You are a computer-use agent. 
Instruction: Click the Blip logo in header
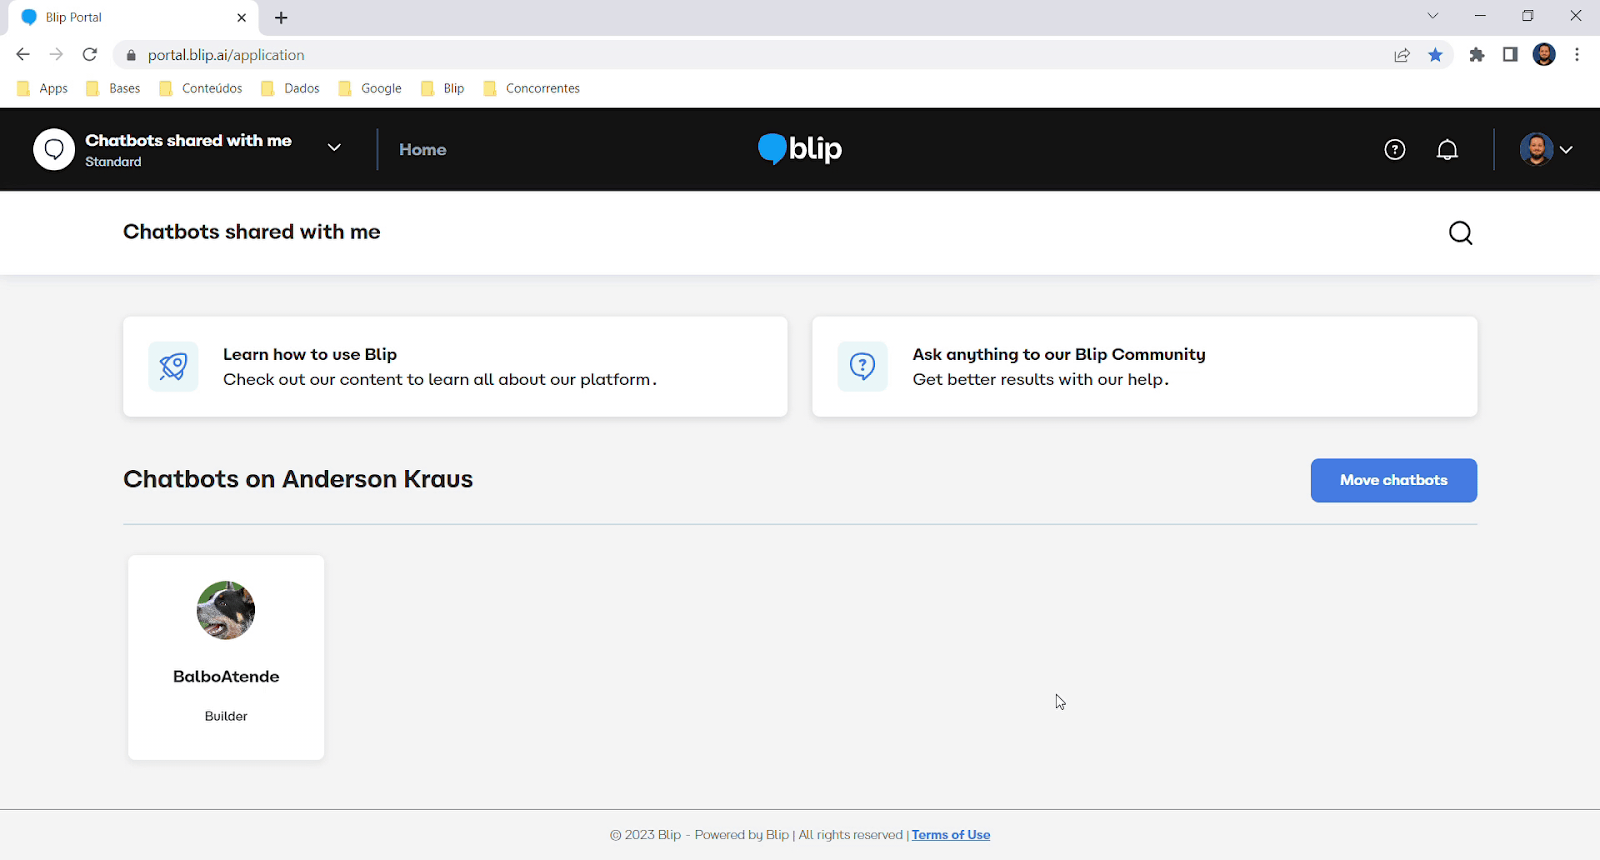point(800,149)
